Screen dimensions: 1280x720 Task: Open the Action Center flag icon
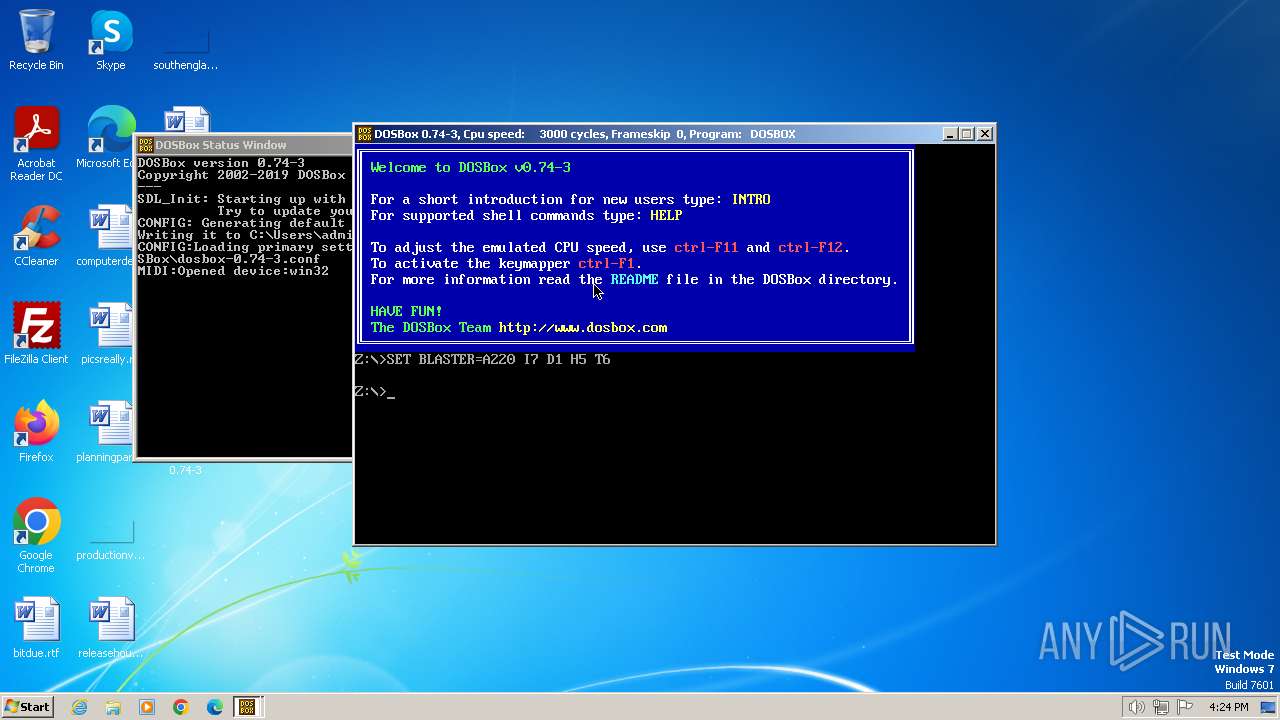(1185, 707)
